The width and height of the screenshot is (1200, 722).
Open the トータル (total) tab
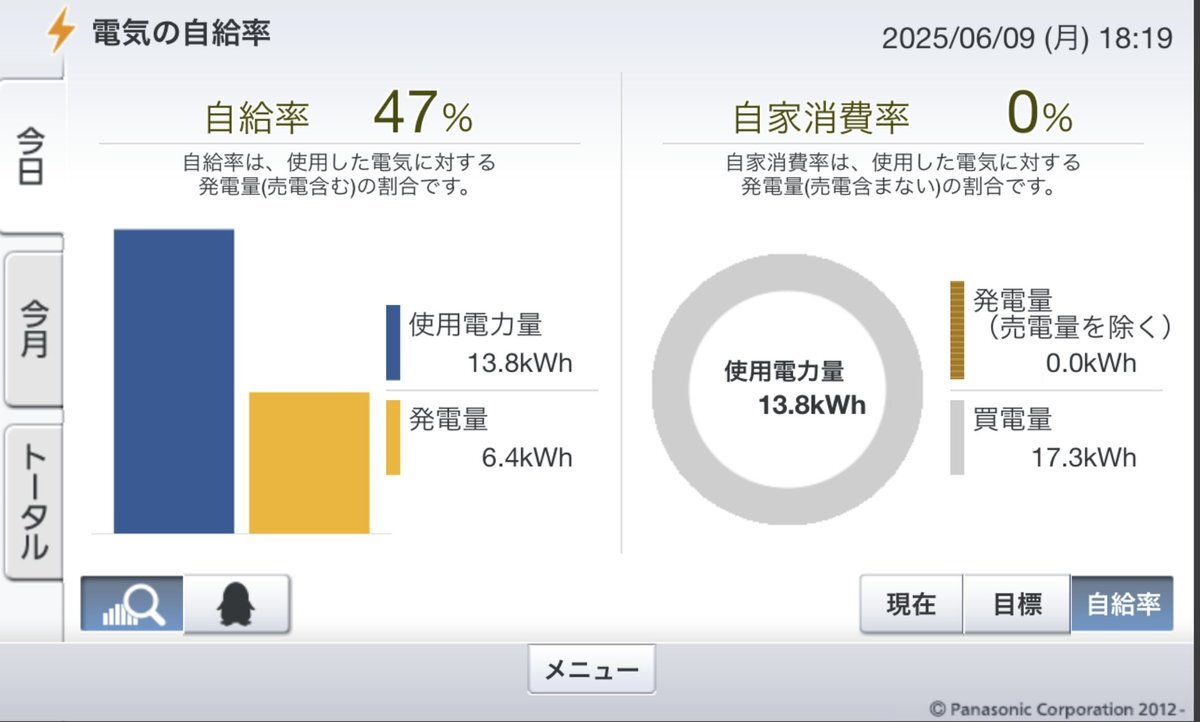pyautogui.click(x=32, y=502)
